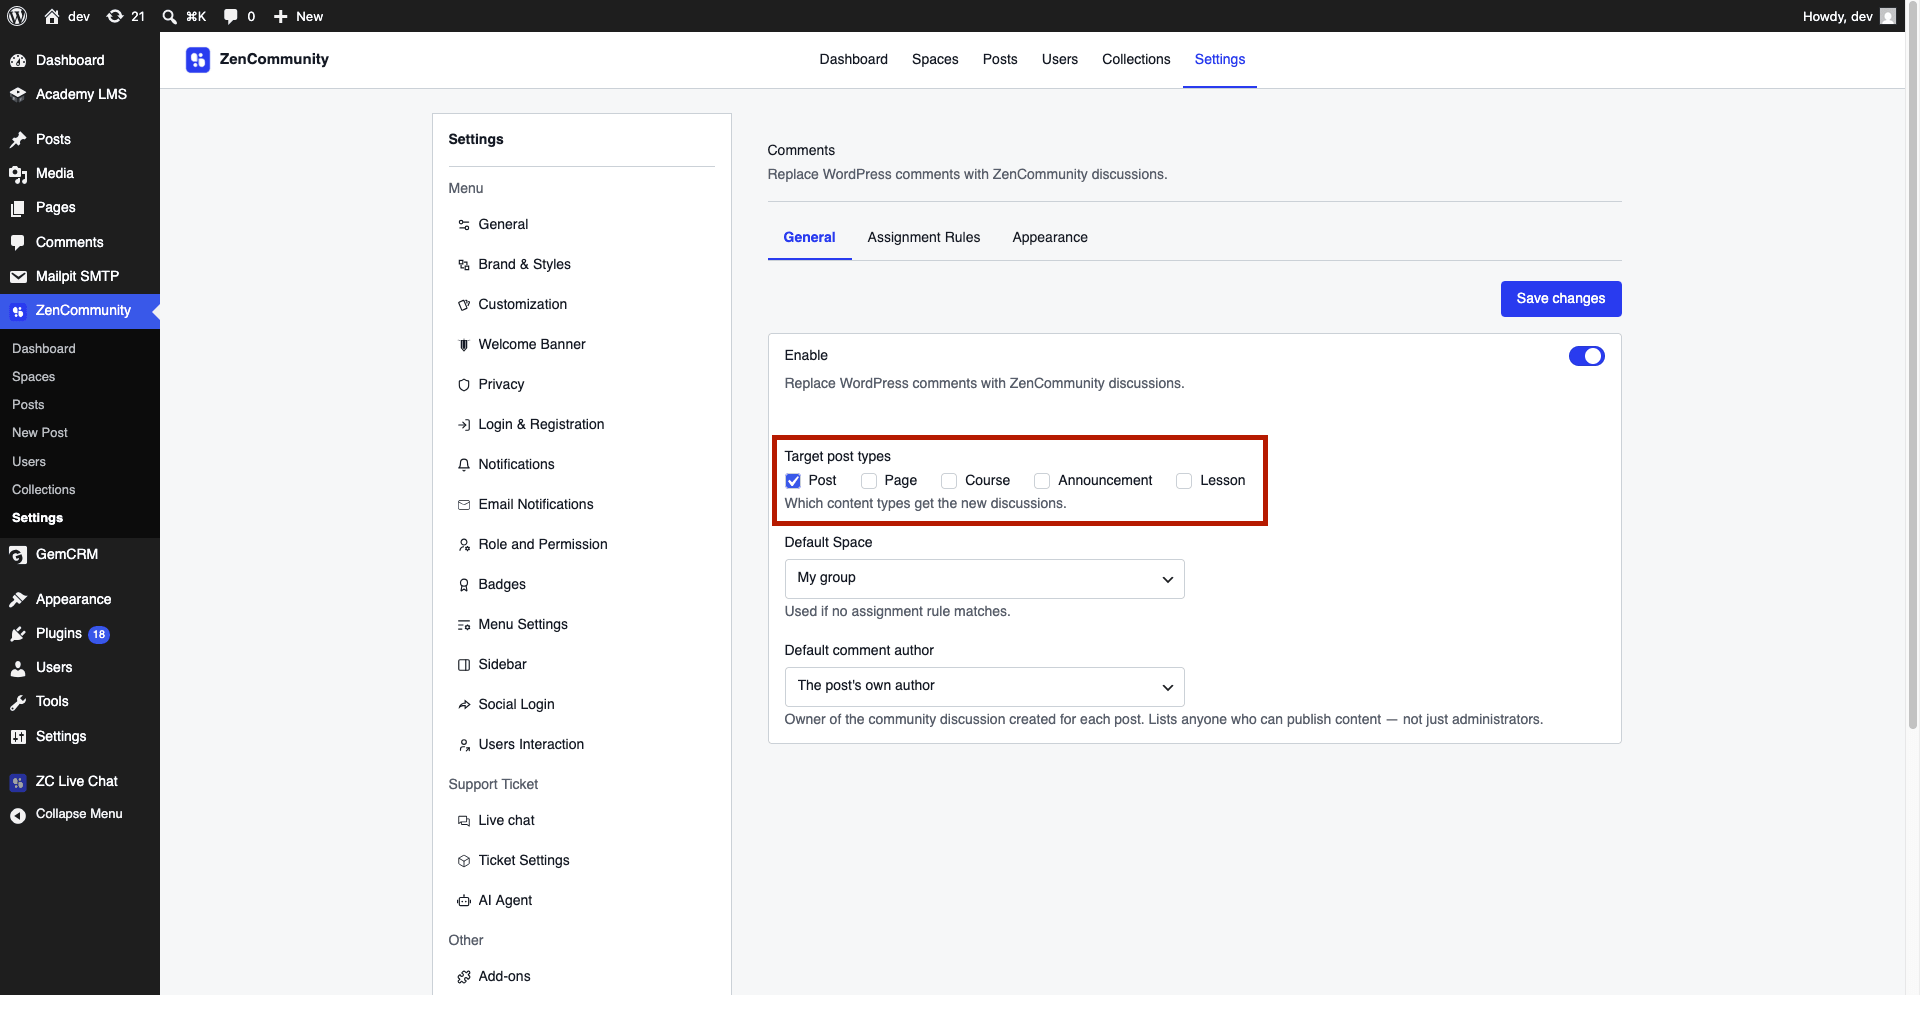This screenshot has width=1920, height=1018.
Task: Open the Collections top navigation tab
Action: coord(1136,60)
